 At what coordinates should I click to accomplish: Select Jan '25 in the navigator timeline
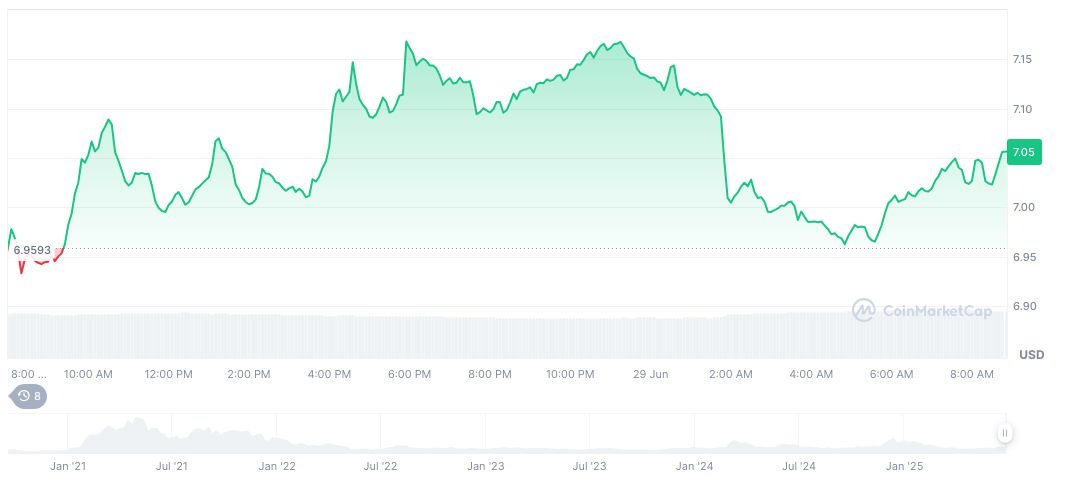click(905, 465)
